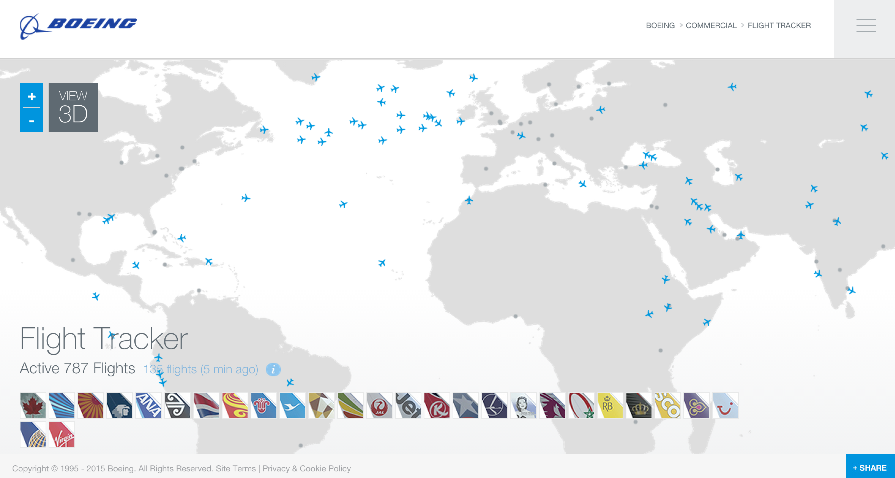Filter by Virgin red tail

coord(62,434)
